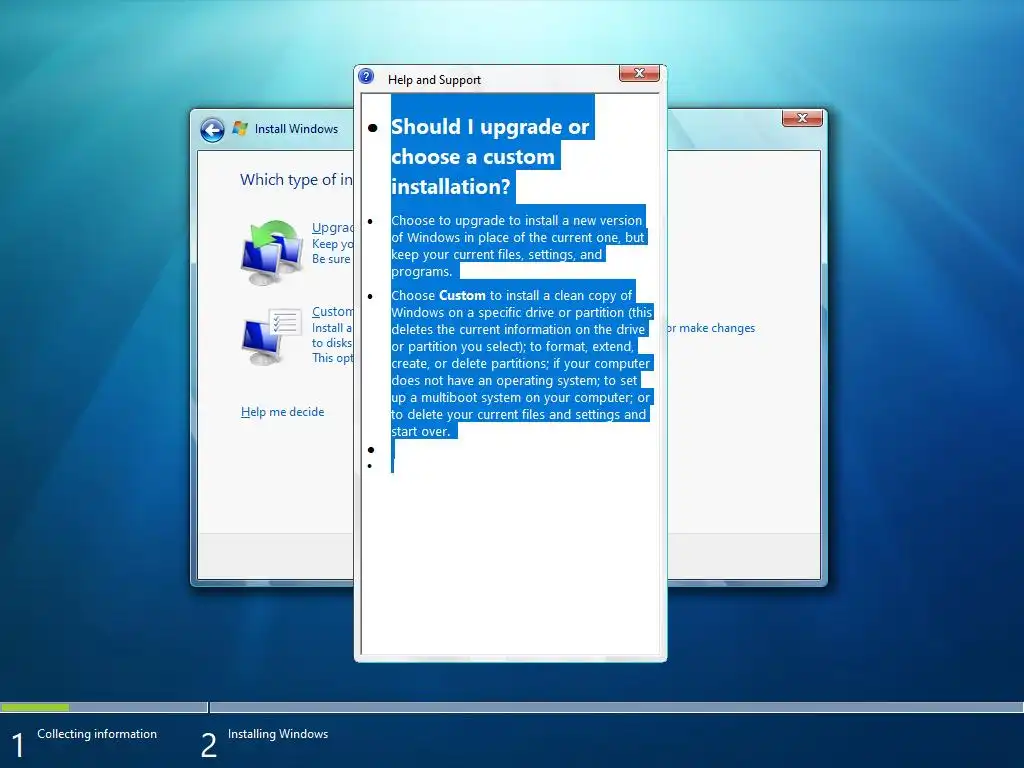The width and height of the screenshot is (1024, 768).
Task: Click the heading 'Should I upgrade or'
Action: 490,127
